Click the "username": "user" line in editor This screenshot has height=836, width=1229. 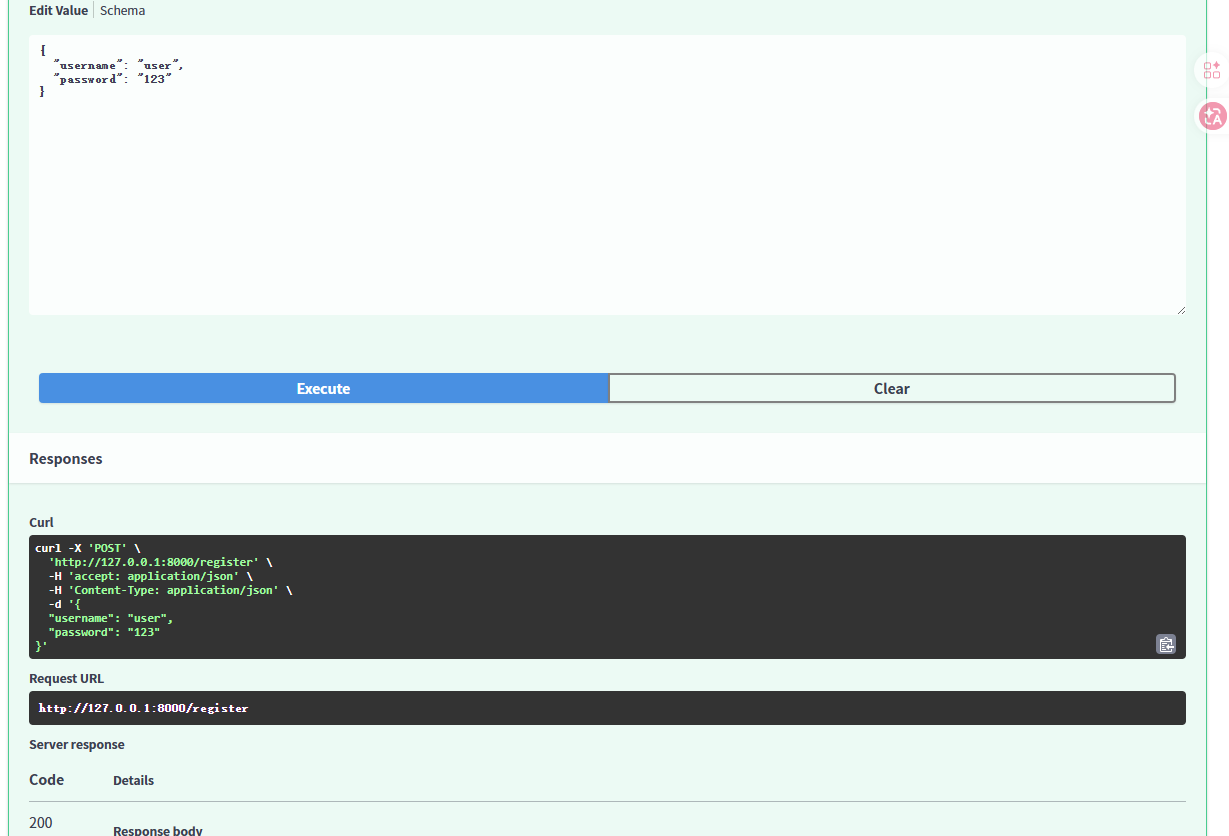[x=118, y=66]
